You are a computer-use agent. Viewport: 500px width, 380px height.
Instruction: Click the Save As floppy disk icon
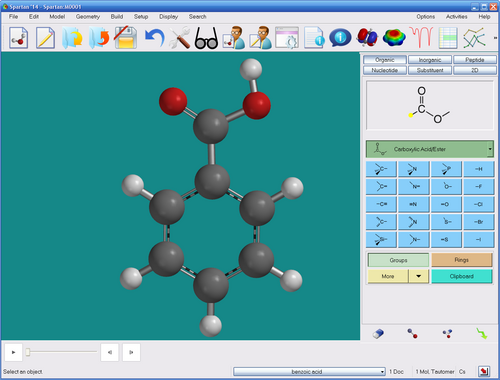coord(126,38)
